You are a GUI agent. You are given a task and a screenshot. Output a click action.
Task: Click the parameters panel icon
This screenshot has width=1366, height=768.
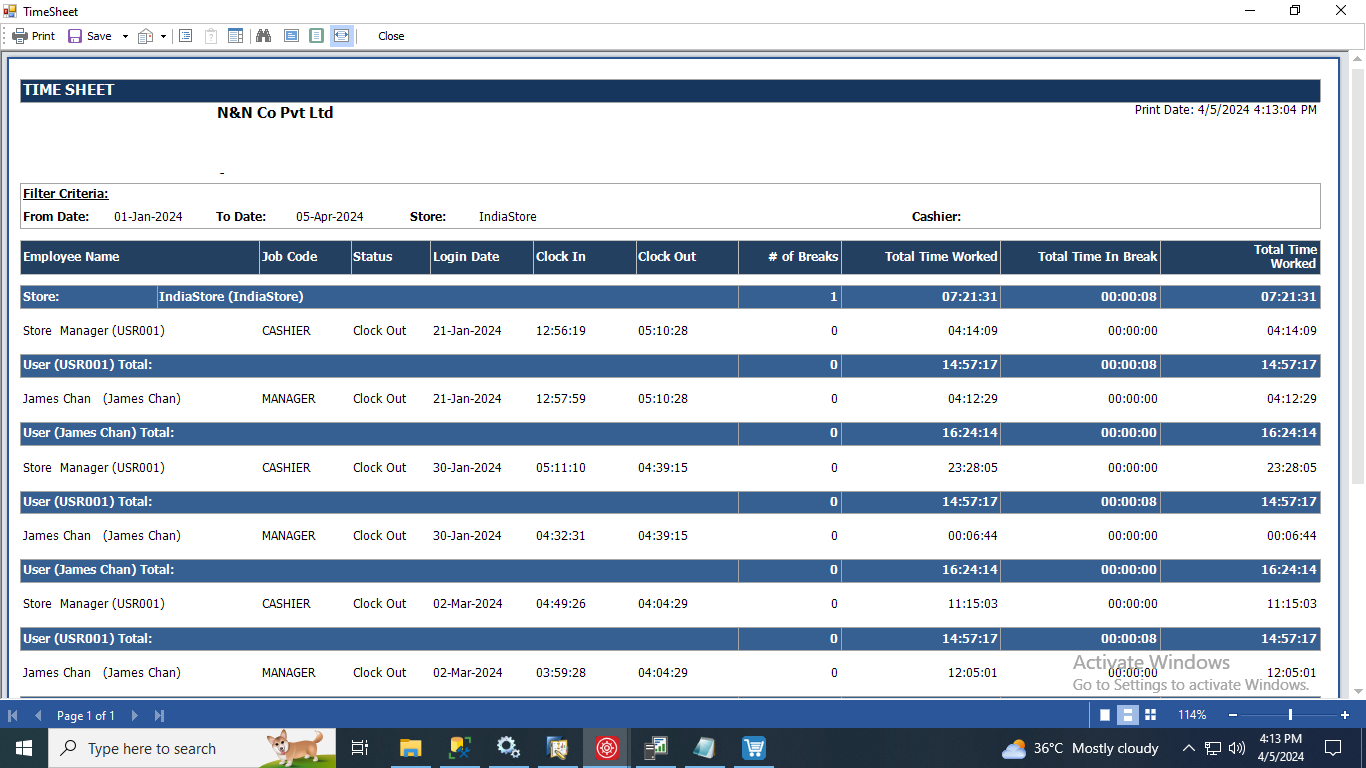click(x=211, y=36)
